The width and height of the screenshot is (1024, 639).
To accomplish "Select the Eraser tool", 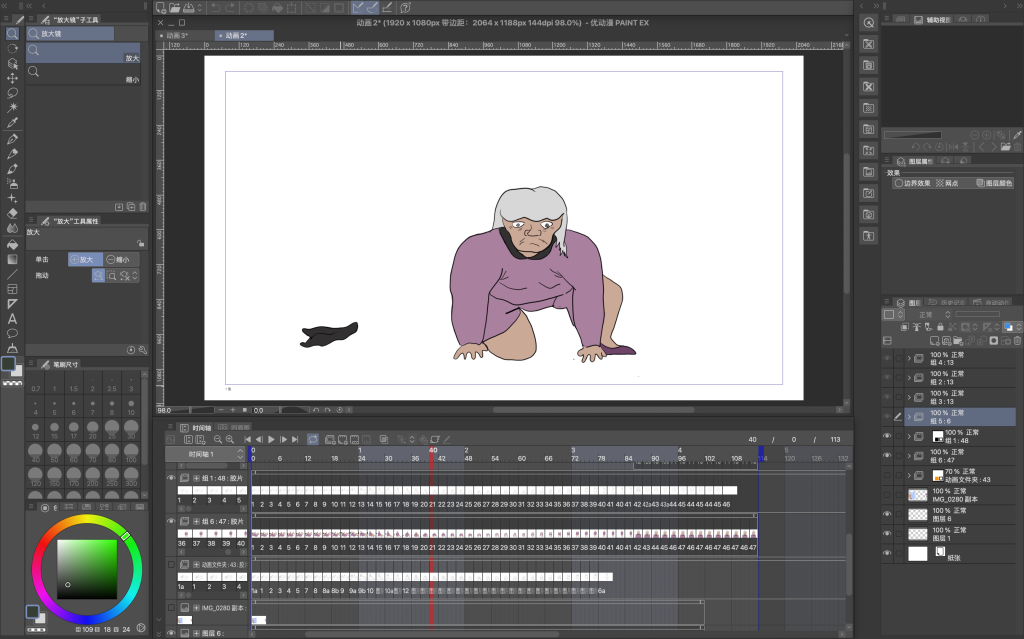I will tap(12, 213).
